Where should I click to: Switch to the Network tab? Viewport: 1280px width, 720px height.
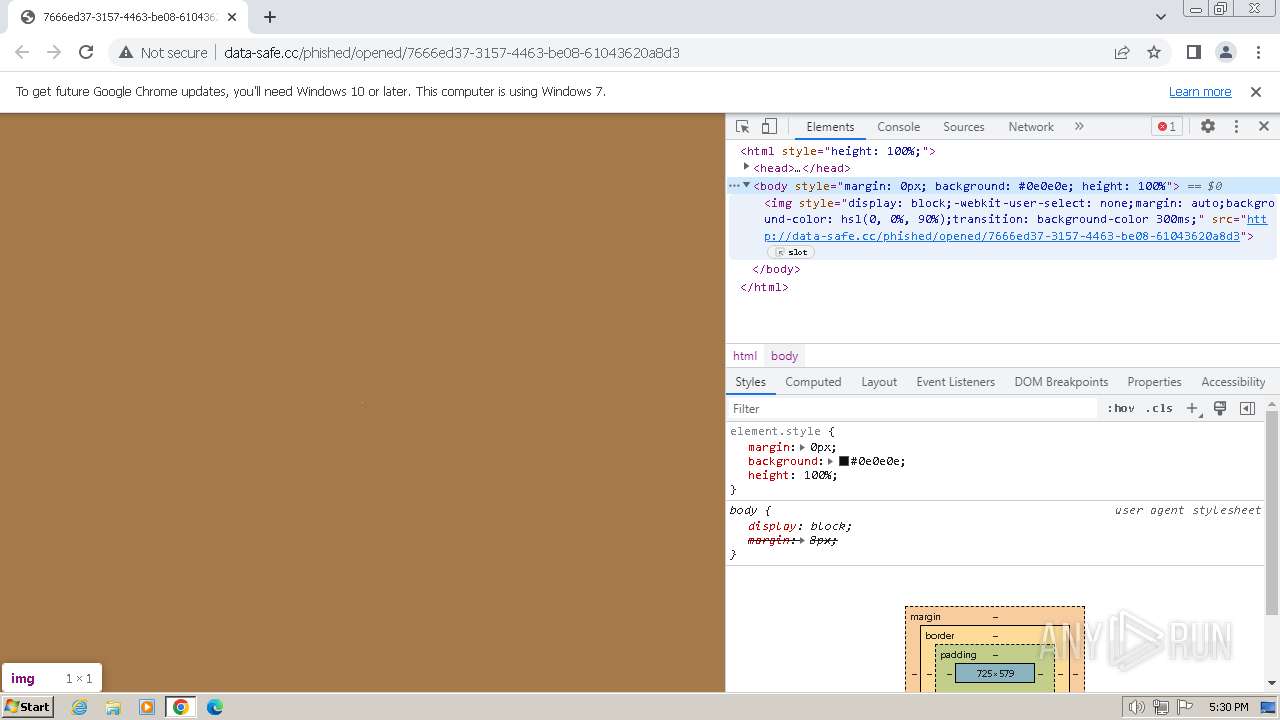(x=1031, y=127)
